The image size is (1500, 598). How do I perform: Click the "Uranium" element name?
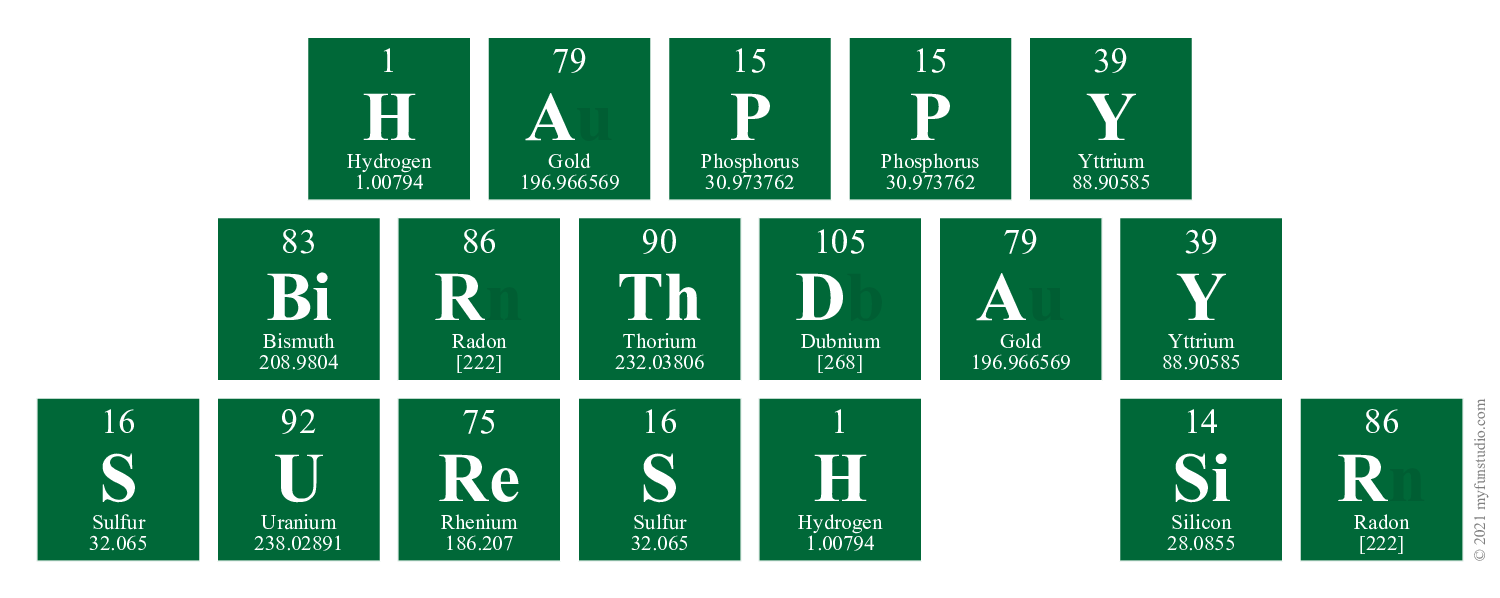click(299, 522)
